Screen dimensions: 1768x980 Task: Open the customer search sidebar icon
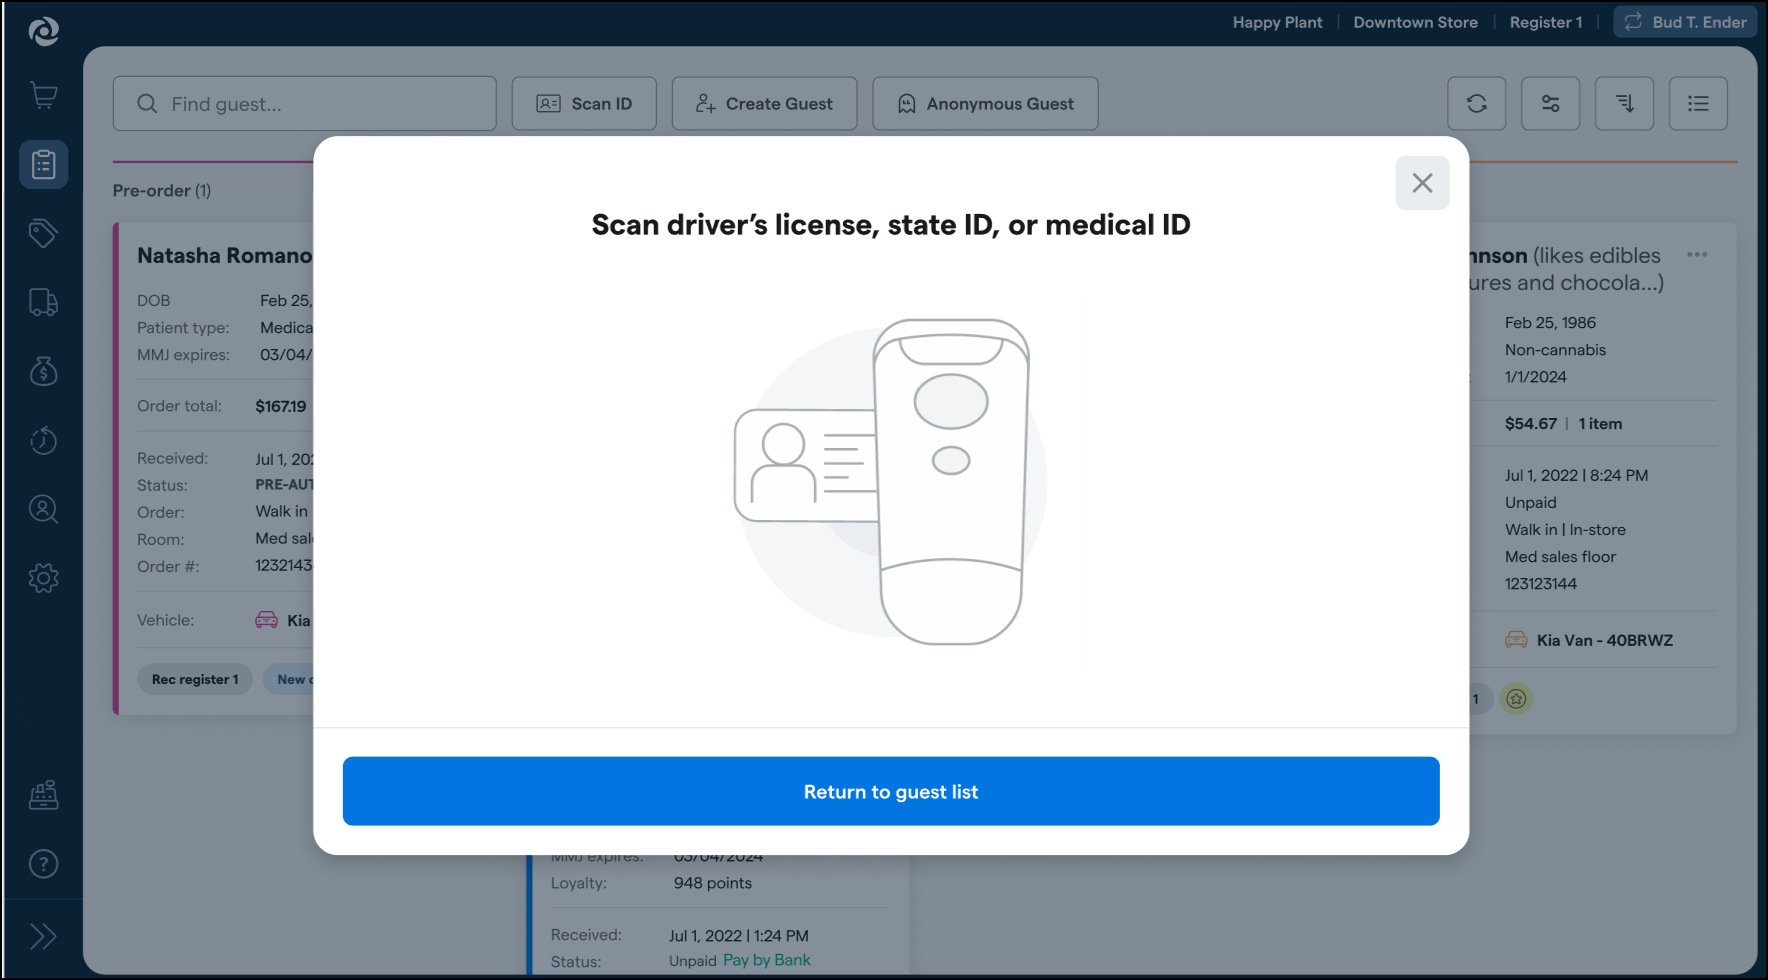(44, 509)
